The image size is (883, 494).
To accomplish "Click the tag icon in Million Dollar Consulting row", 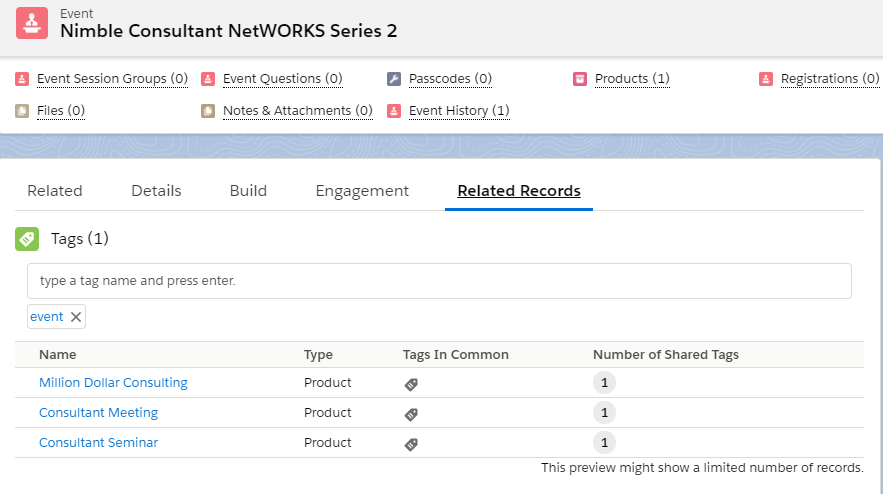I will pos(411,384).
